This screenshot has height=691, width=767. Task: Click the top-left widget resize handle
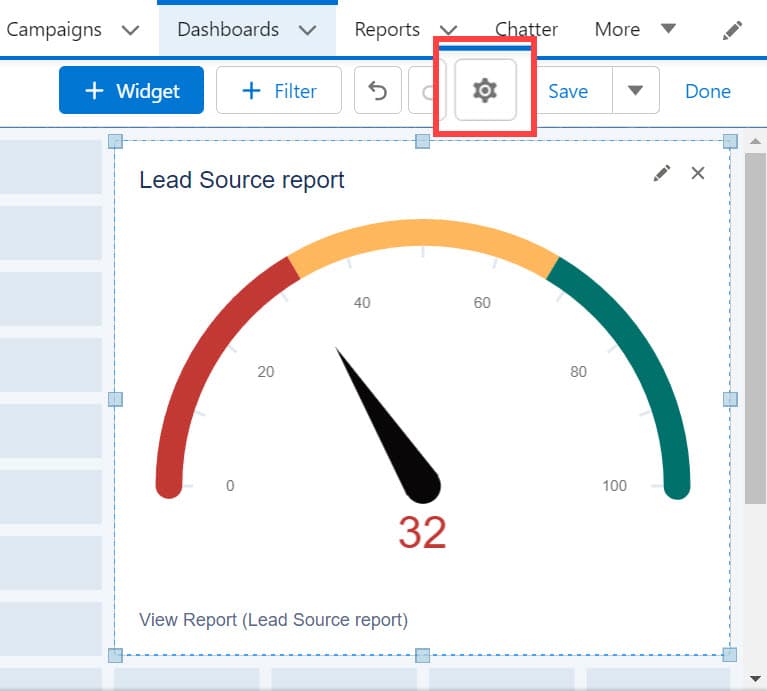click(x=115, y=141)
